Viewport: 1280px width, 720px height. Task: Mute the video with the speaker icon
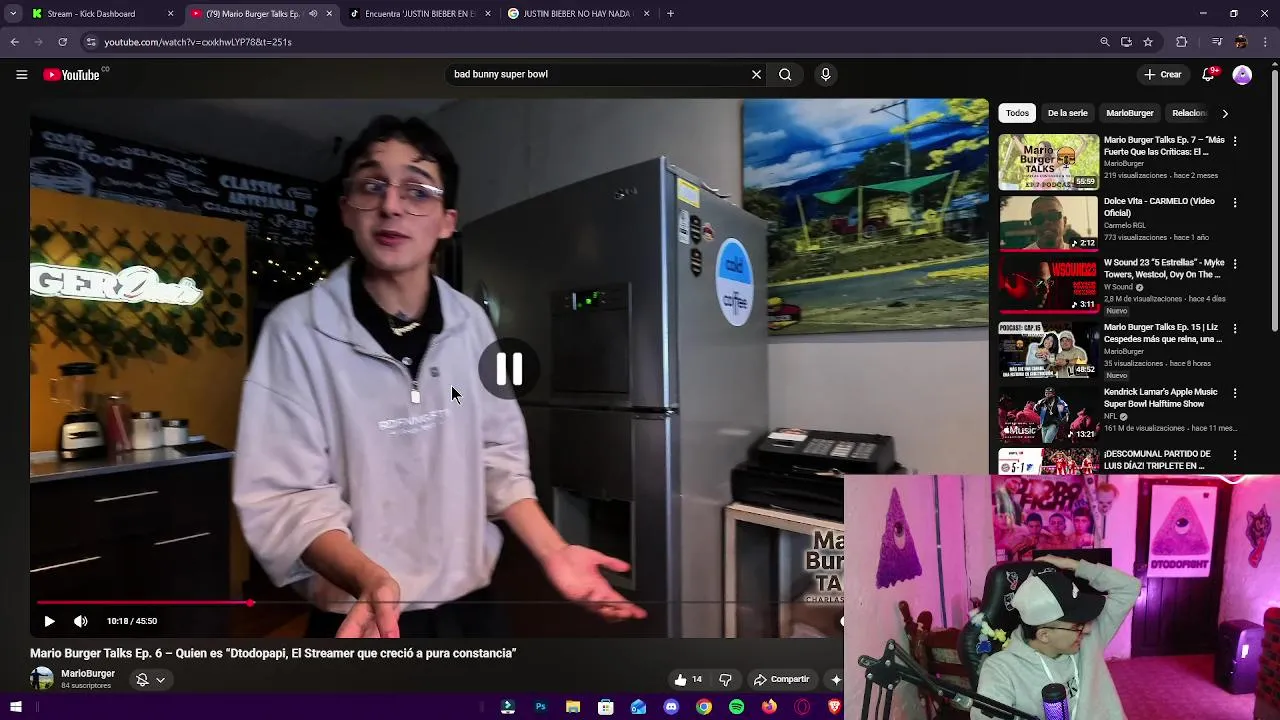(81, 621)
